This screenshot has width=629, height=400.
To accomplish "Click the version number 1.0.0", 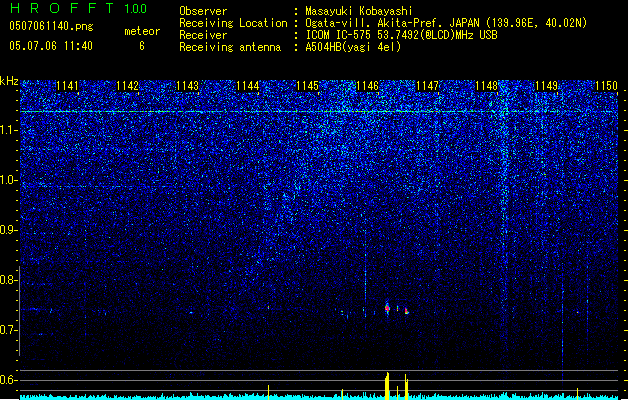I will pyautogui.click(x=136, y=9).
